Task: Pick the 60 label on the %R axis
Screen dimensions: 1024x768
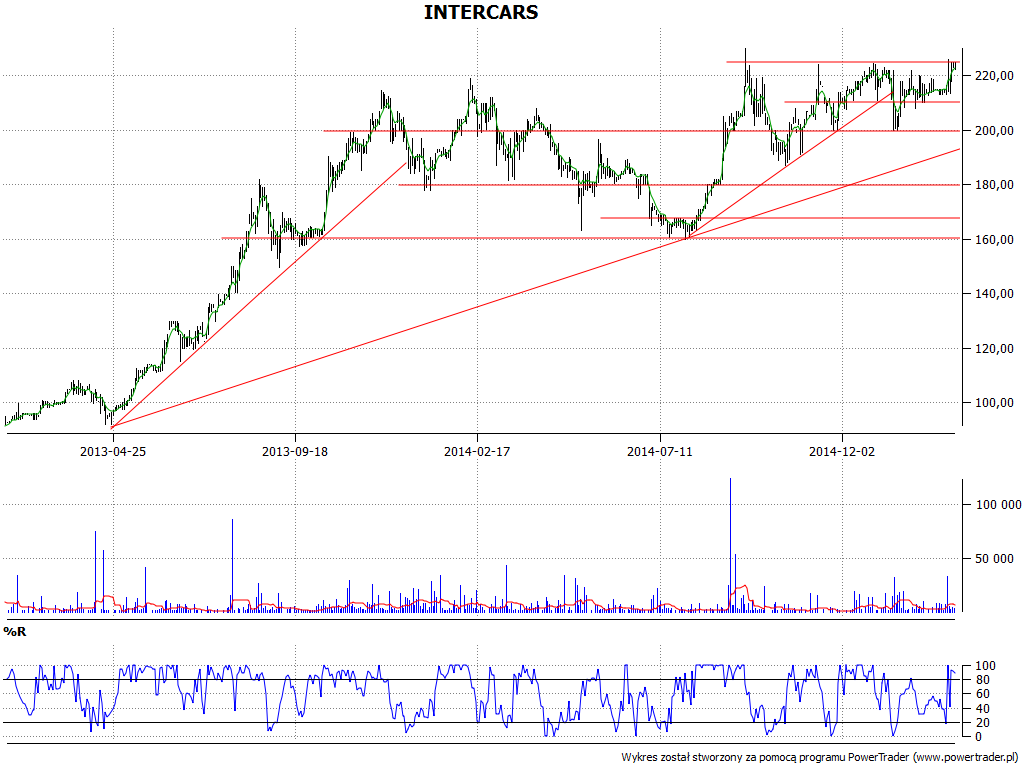Action: pyautogui.click(x=982, y=694)
